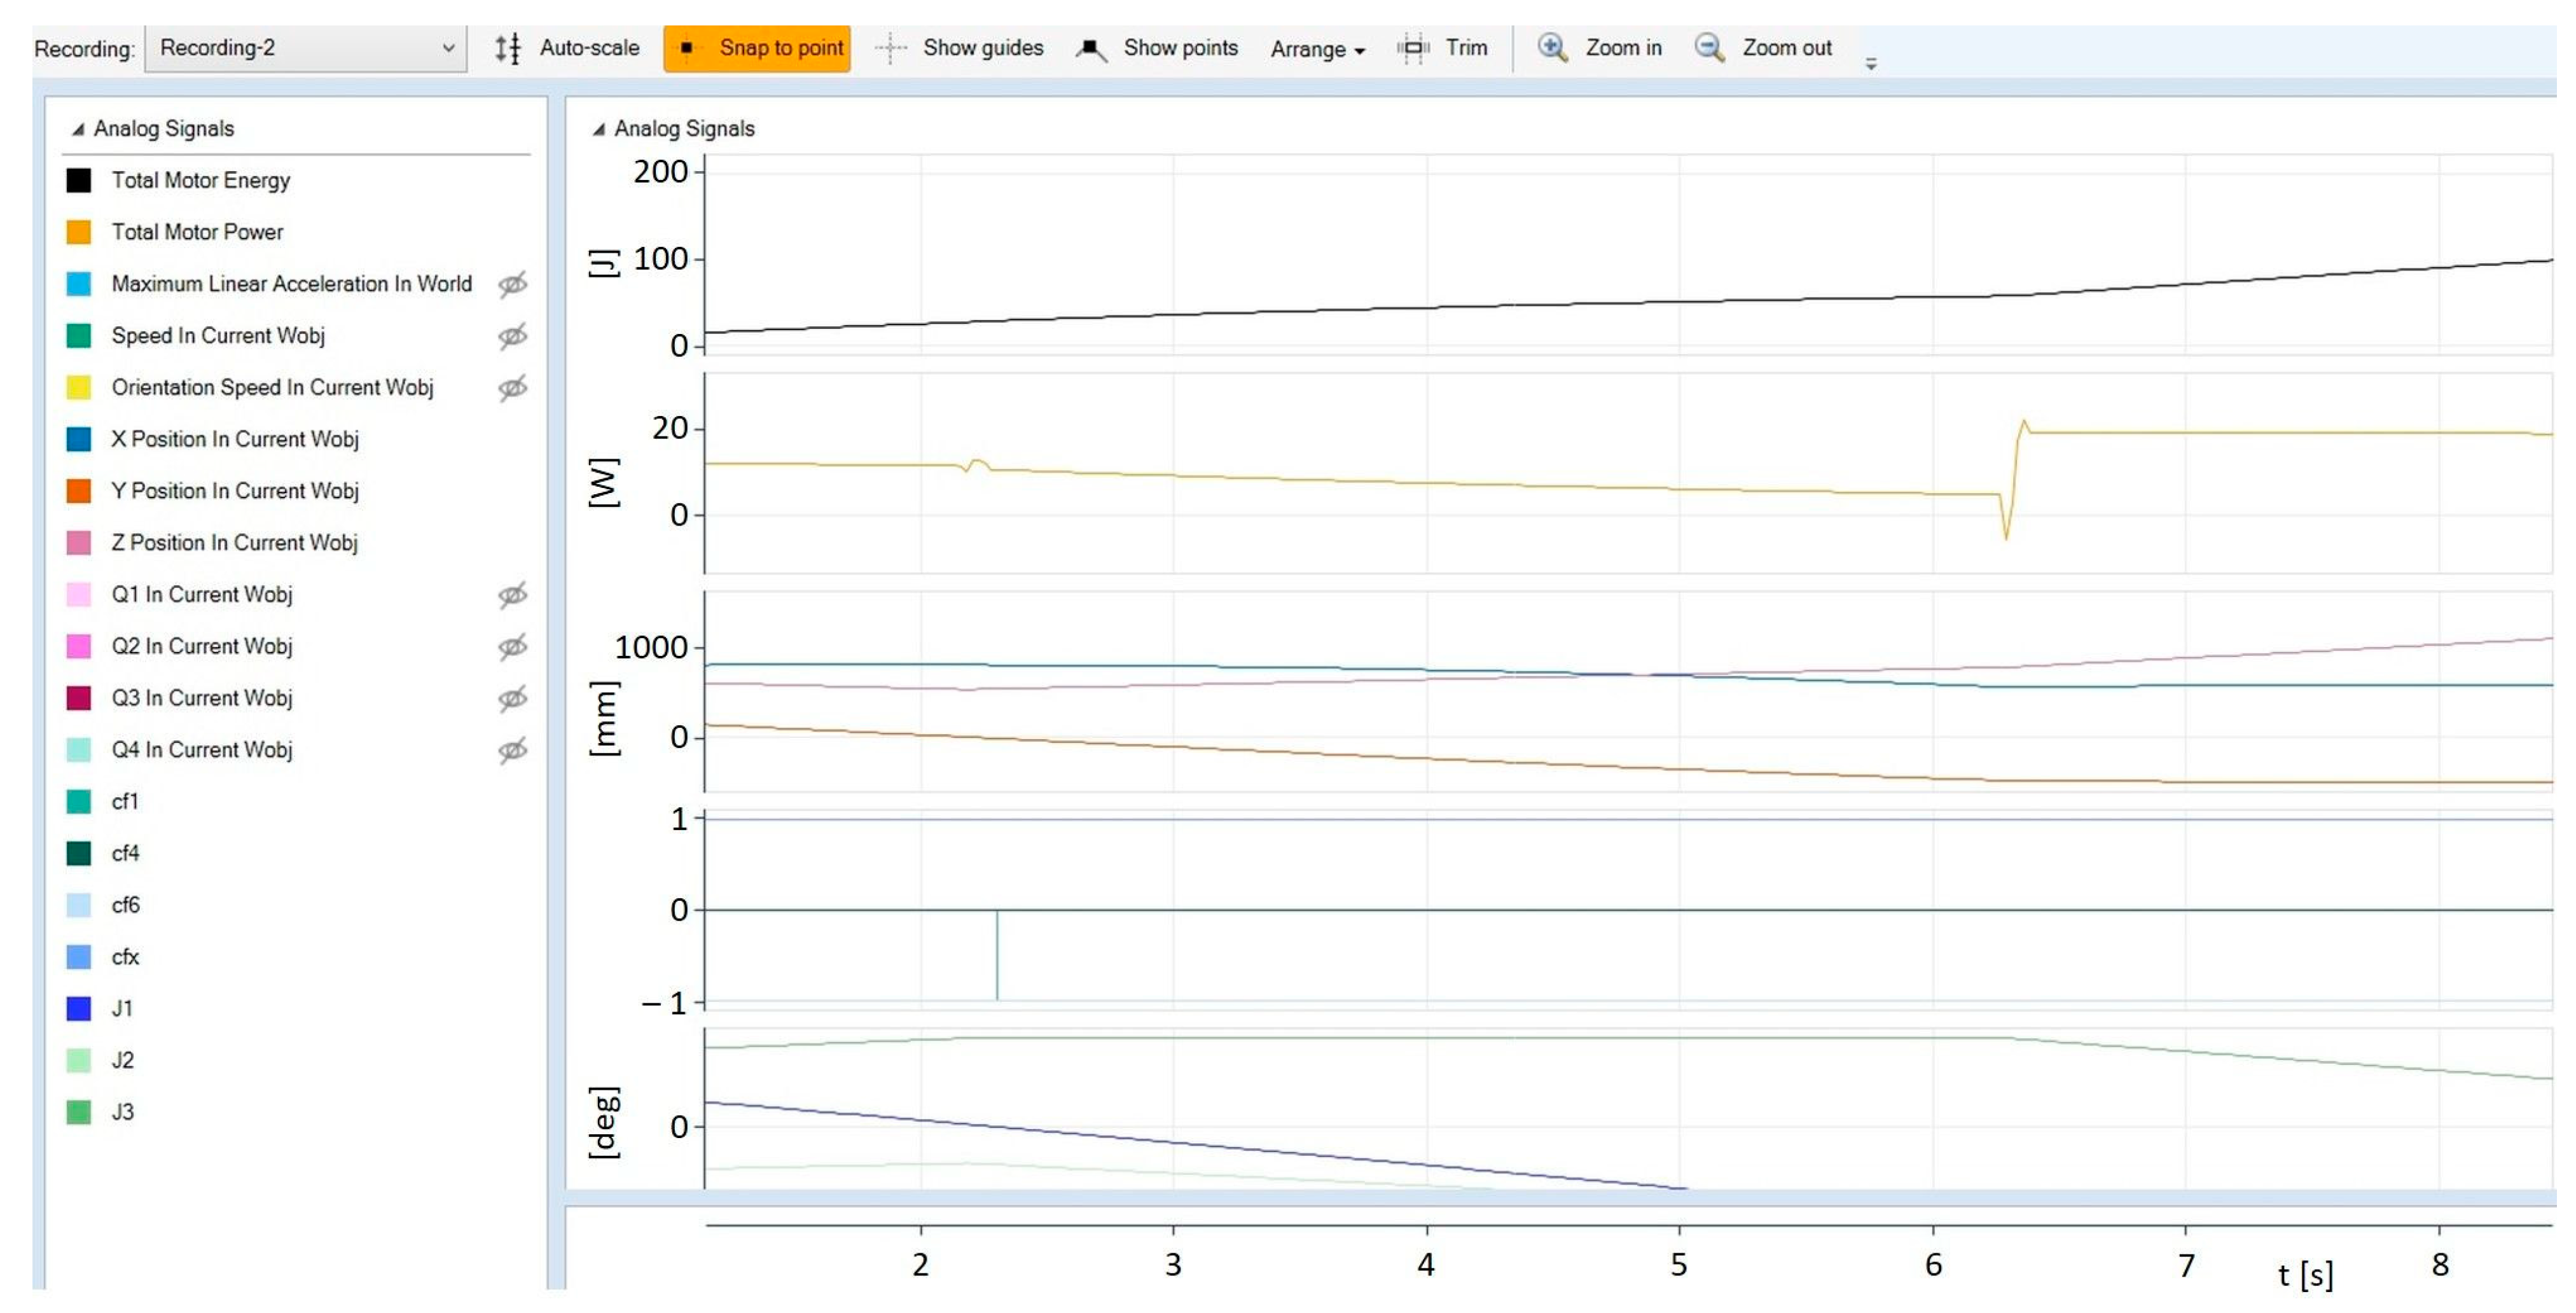Open the Arrange dropdown menu
This screenshot has height=1313, width=2576.
click(1317, 49)
